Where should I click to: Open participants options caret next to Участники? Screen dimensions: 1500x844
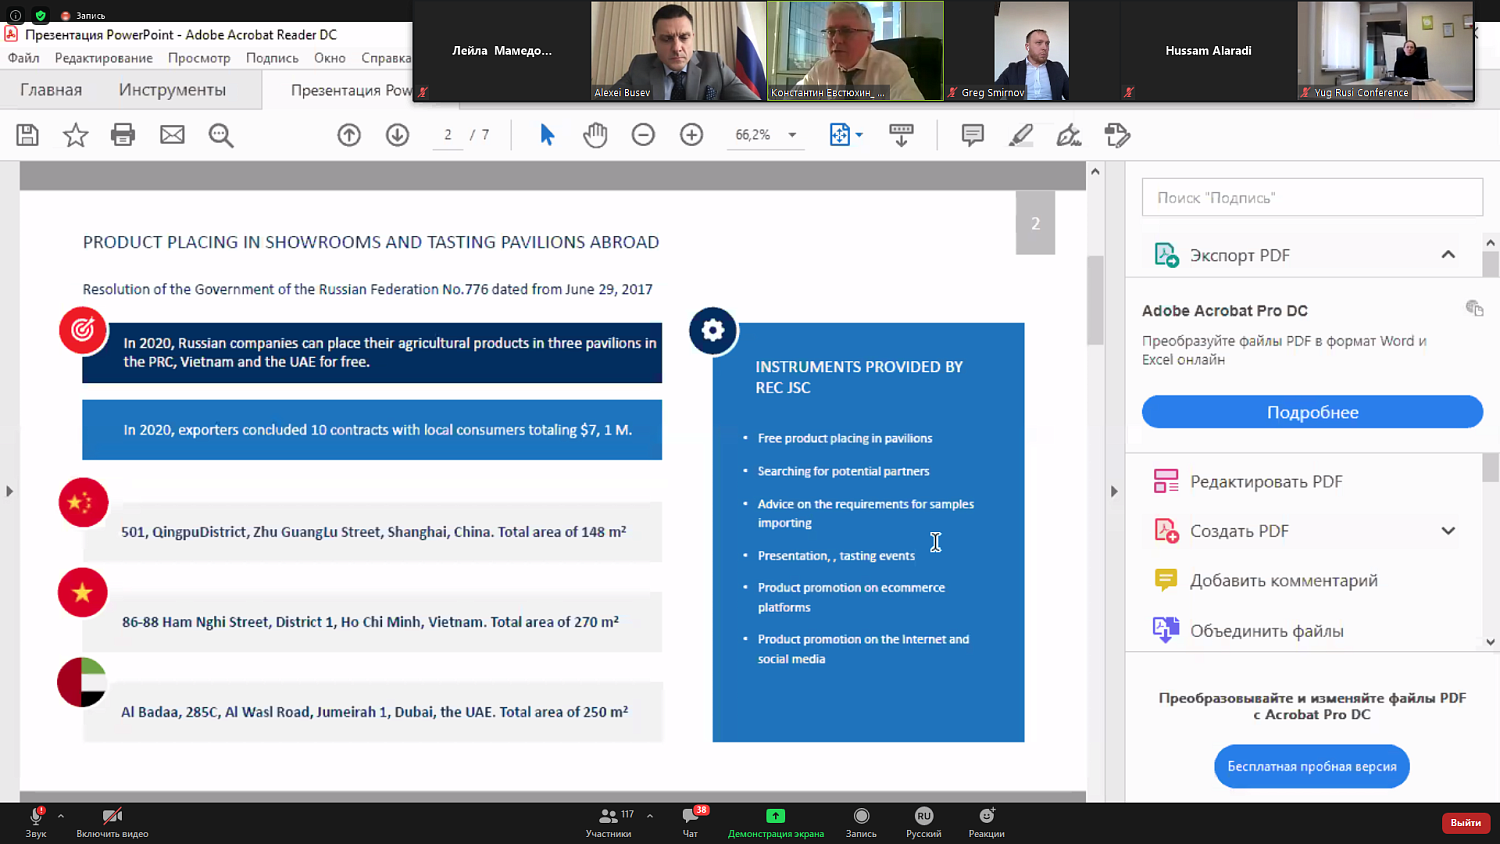pos(650,816)
